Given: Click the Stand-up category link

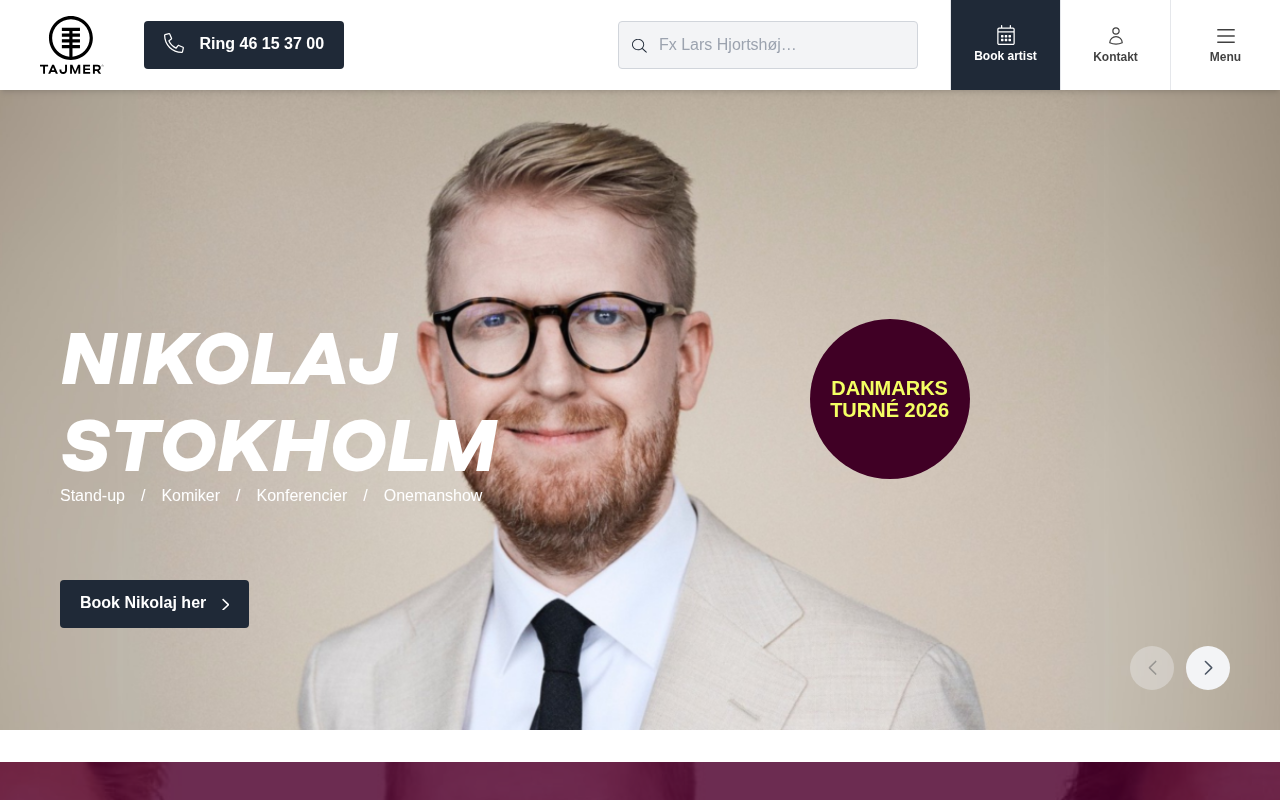Looking at the screenshot, I should (x=92, y=496).
